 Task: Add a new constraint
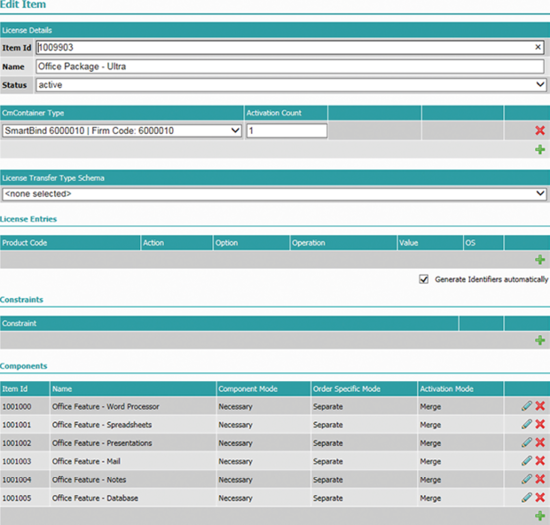pyautogui.click(x=540, y=340)
